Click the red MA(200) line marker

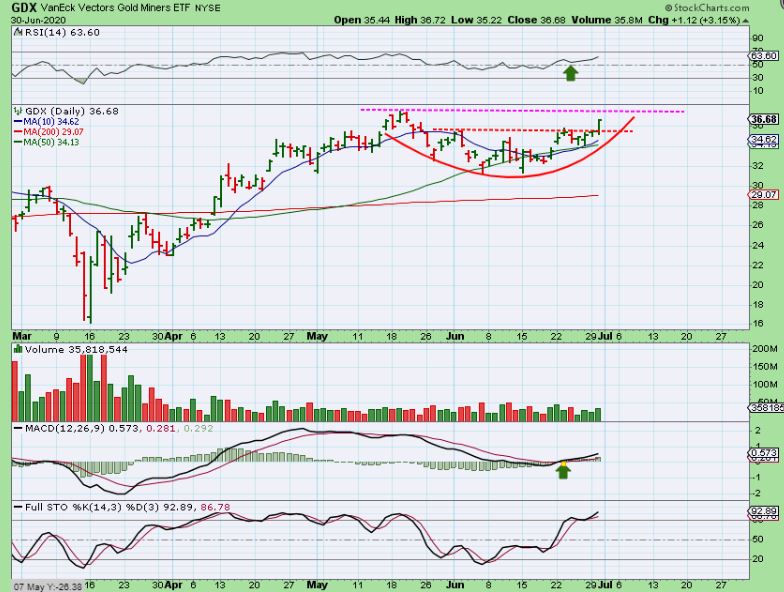pos(18,132)
